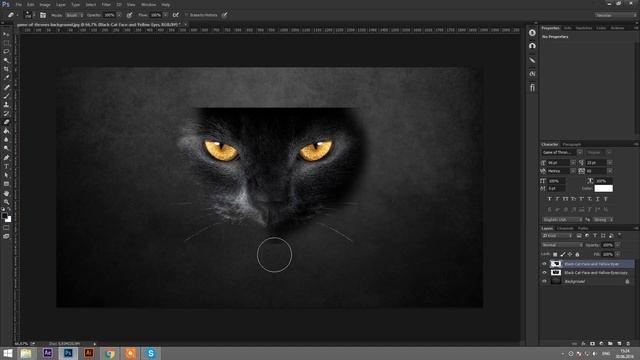Toggle lock transparent pixels
This screenshot has width=640, height=360.
coord(555,254)
